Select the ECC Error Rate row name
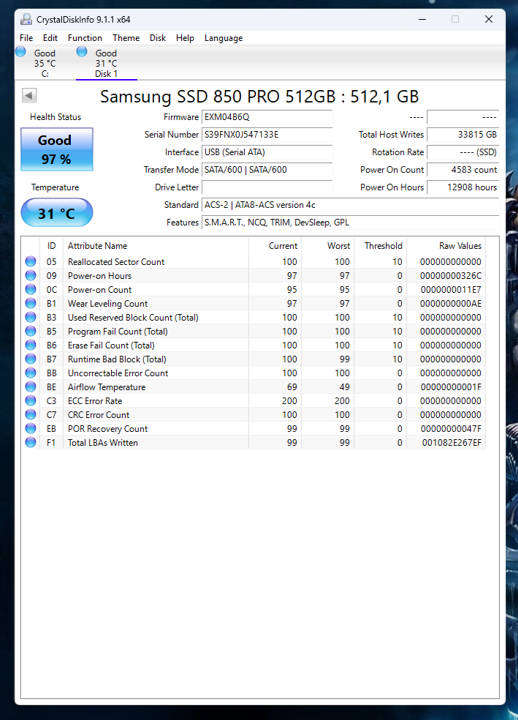 coord(95,400)
